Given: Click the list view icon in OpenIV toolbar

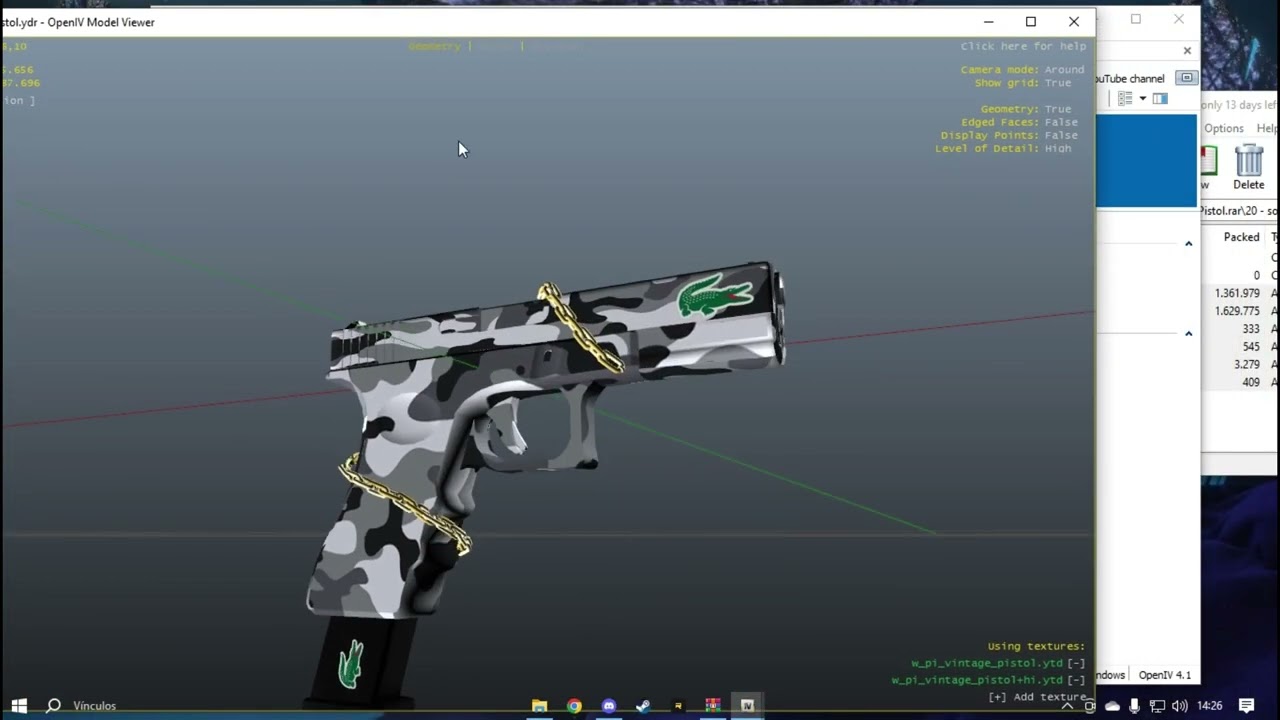Looking at the screenshot, I should (1125, 99).
